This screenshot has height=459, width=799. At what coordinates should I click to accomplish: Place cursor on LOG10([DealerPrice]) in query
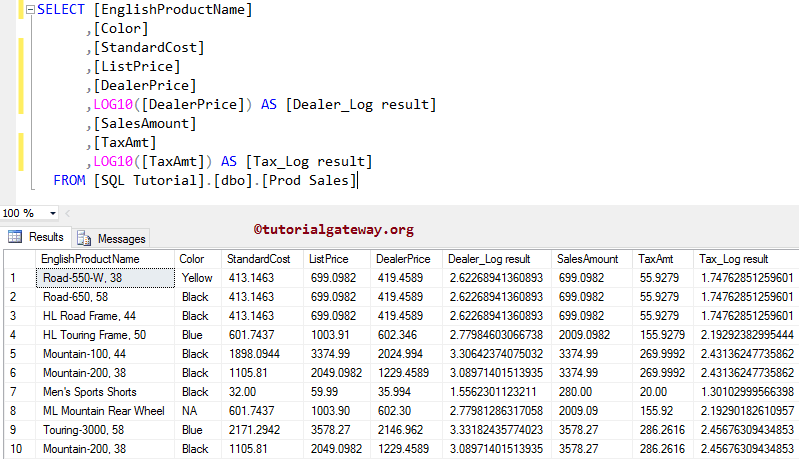click(x=173, y=104)
